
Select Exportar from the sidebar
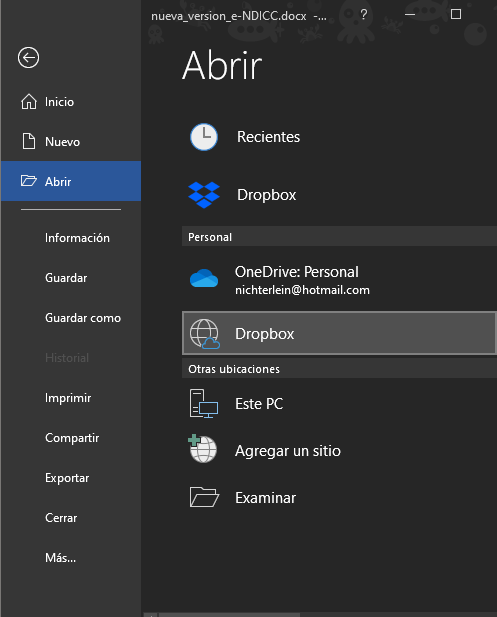coord(67,478)
